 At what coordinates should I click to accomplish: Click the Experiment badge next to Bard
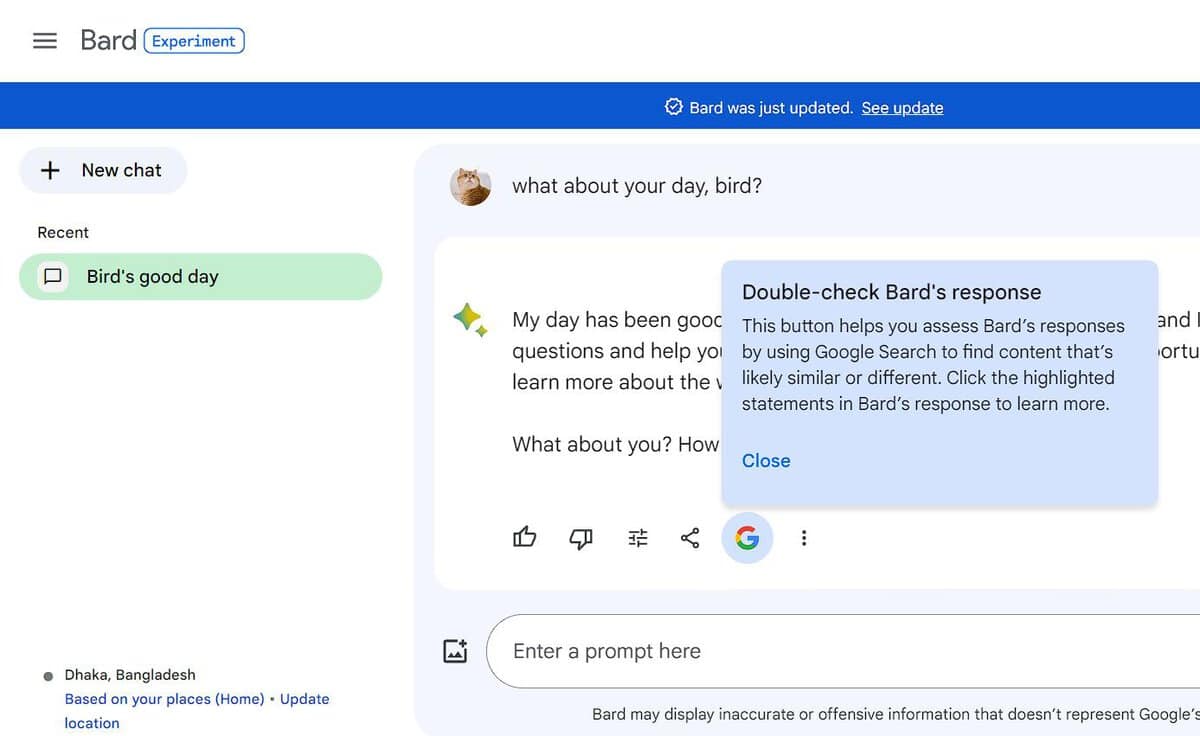194,41
